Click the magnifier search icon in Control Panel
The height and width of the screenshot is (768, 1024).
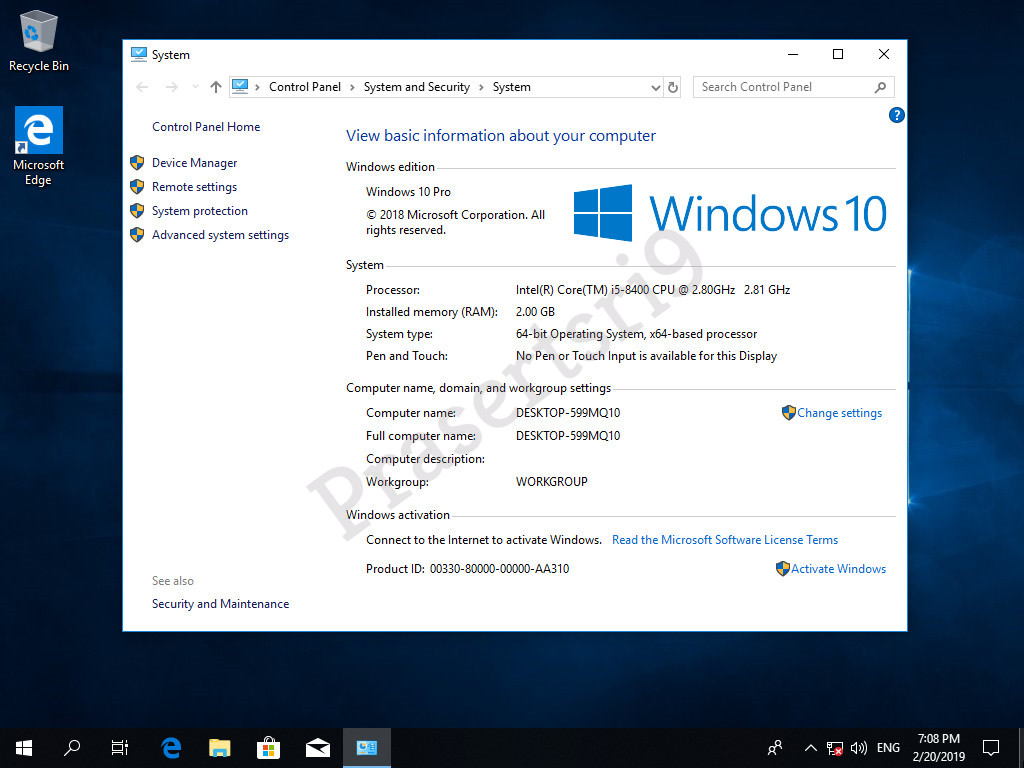pyautogui.click(x=880, y=87)
